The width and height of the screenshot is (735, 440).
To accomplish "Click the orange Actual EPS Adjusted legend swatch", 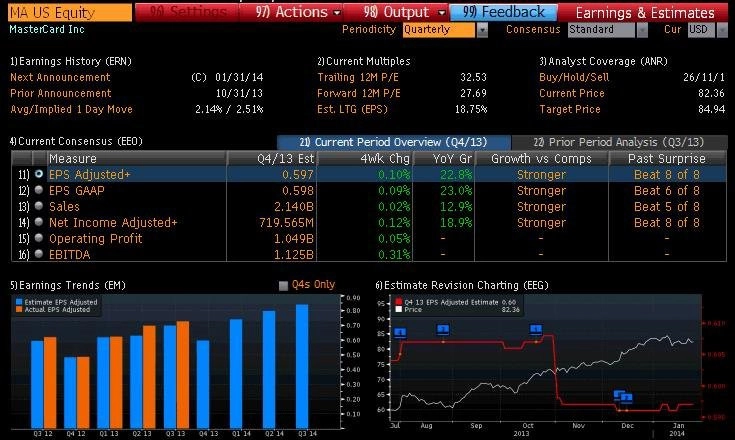I will pos(19,309).
